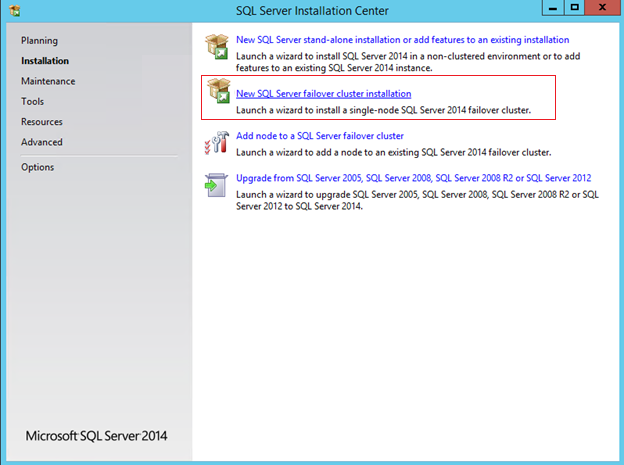The height and width of the screenshot is (465, 624).
Task: Click 'Launch a wizard to add a node' description
Action: point(394,152)
